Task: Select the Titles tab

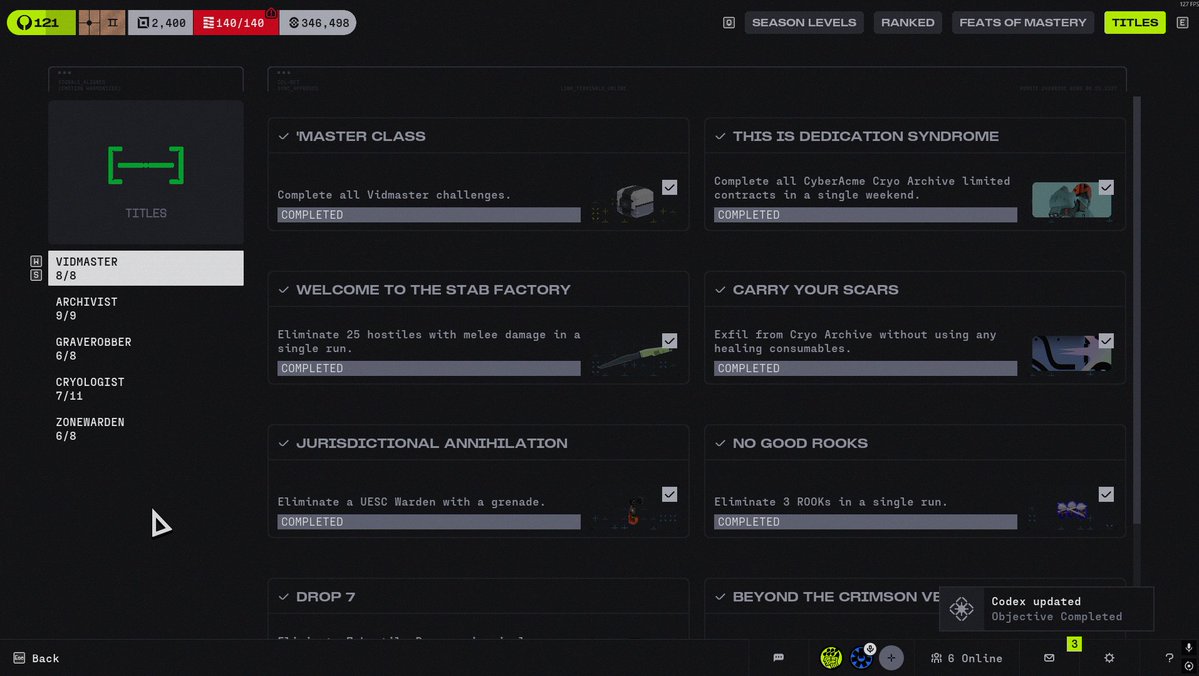Action: 1135,22
